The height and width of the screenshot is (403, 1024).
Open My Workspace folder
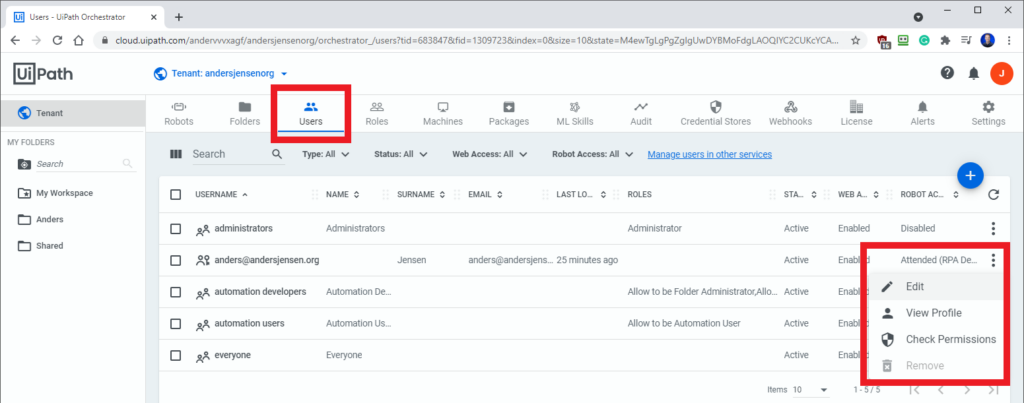[x=64, y=193]
